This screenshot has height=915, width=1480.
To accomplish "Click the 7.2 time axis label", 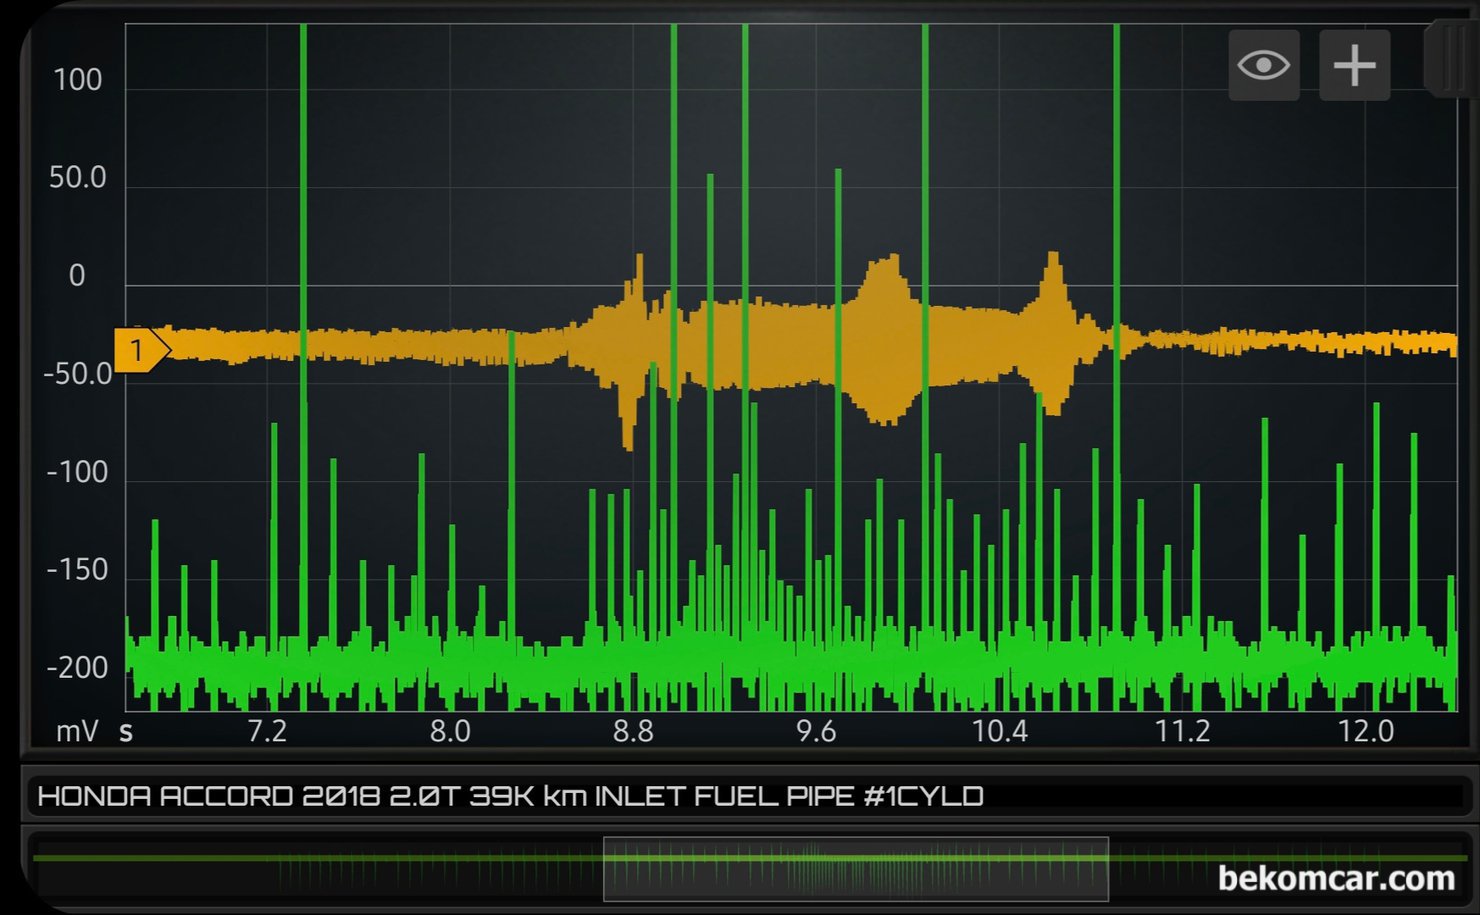I will click(267, 732).
